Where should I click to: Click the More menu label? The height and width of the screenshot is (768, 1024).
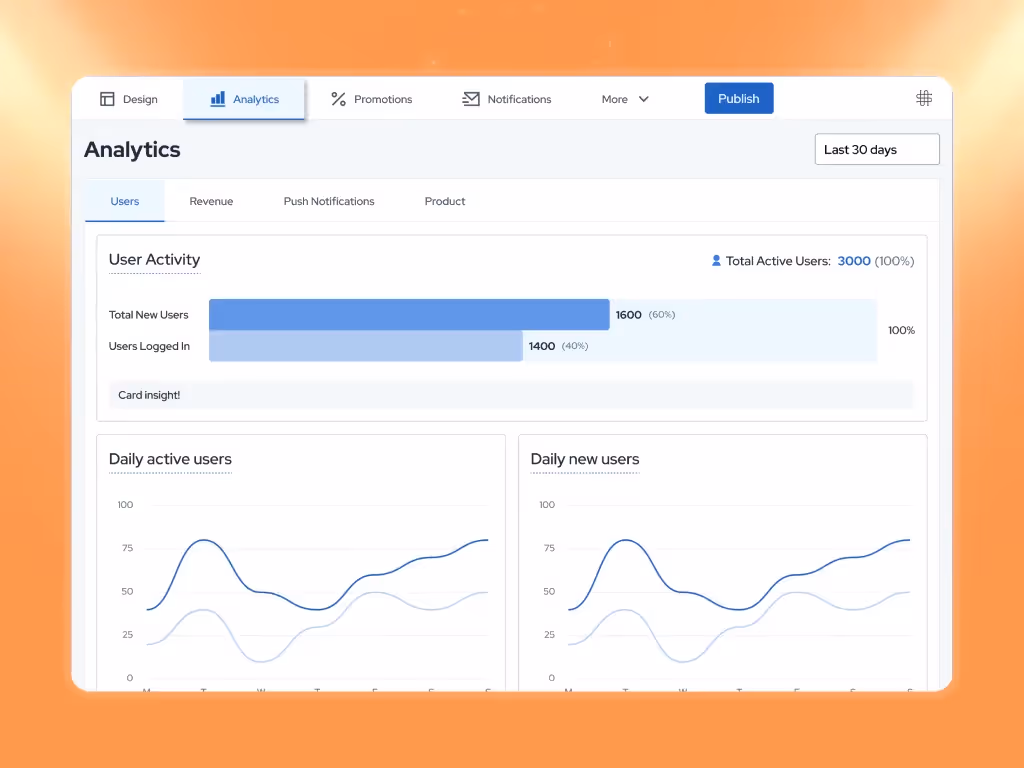pyautogui.click(x=614, y=99)
